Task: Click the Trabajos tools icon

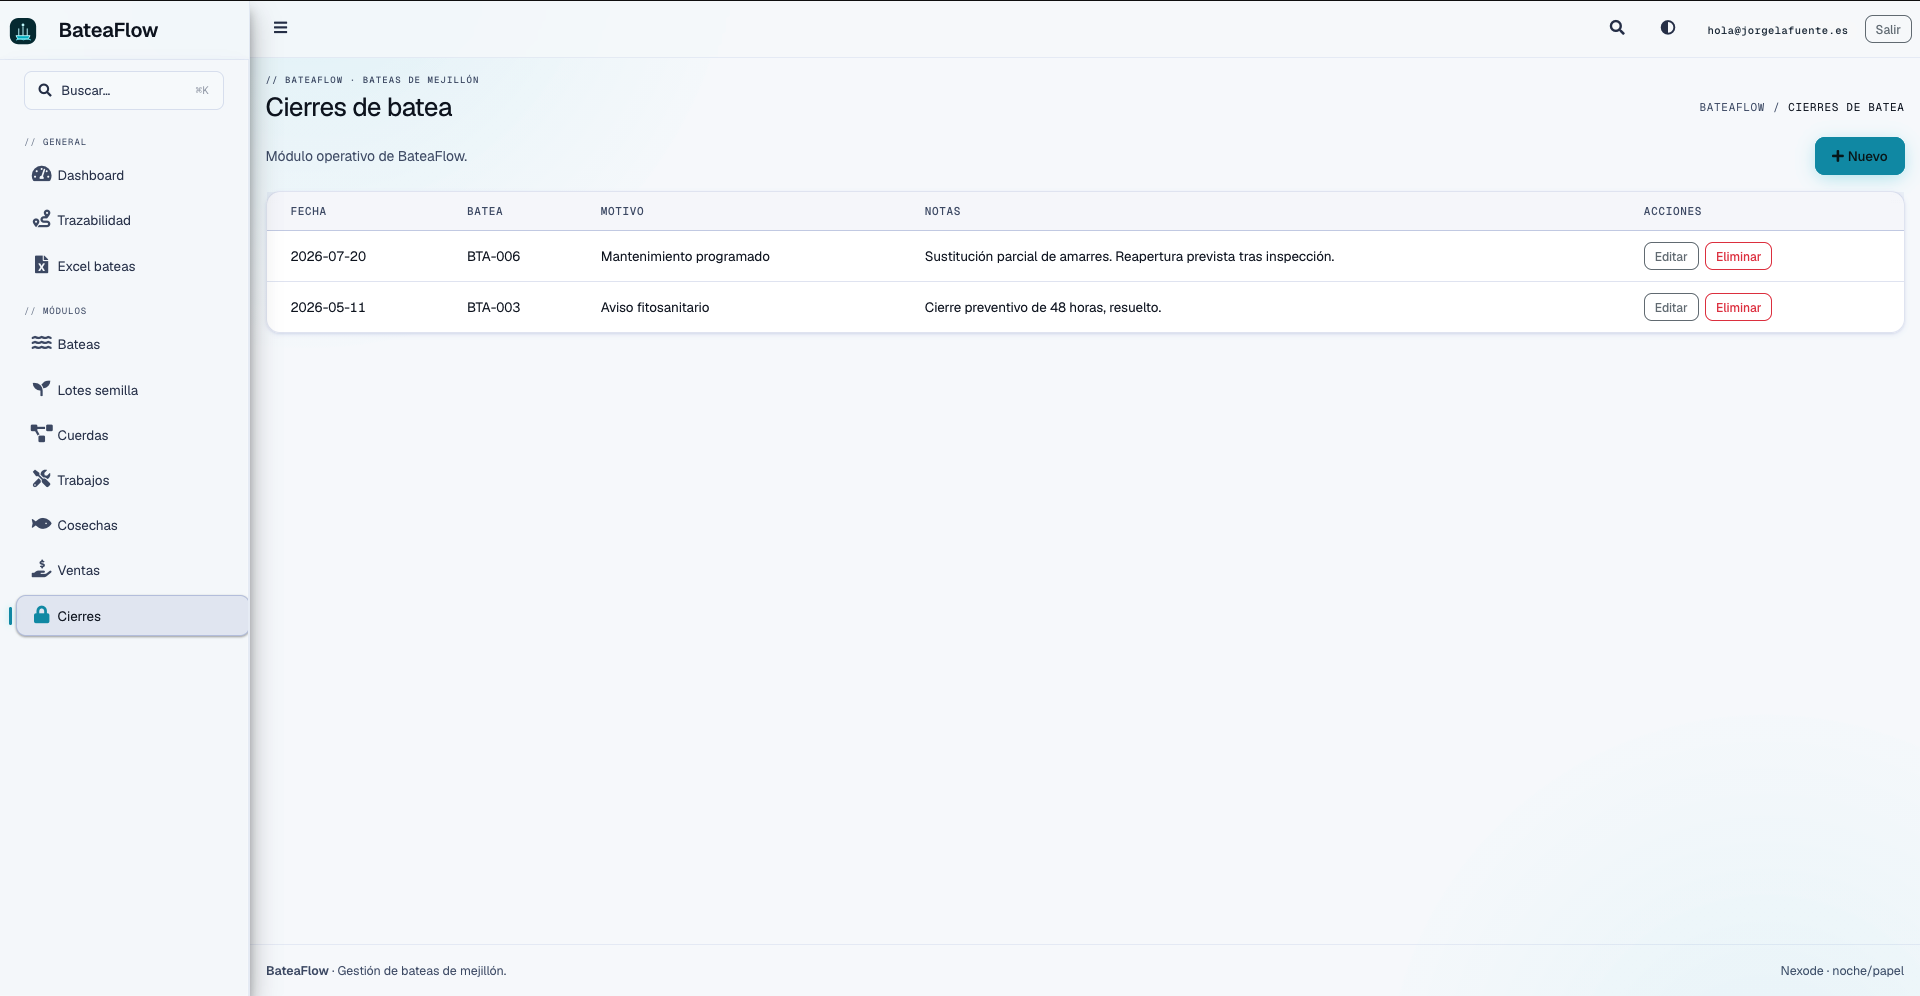Action: coord(41,479)
